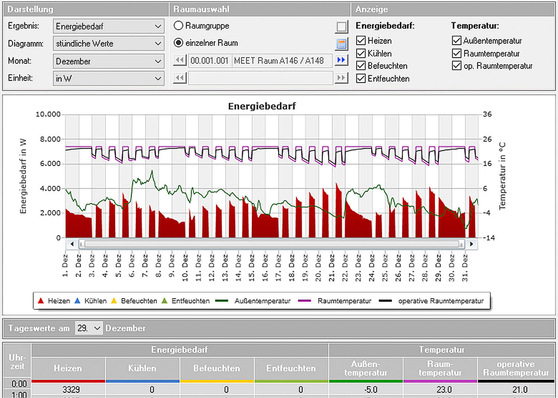
Task: Click the previous-room double arrow button
Action: (x=180, y=60)
